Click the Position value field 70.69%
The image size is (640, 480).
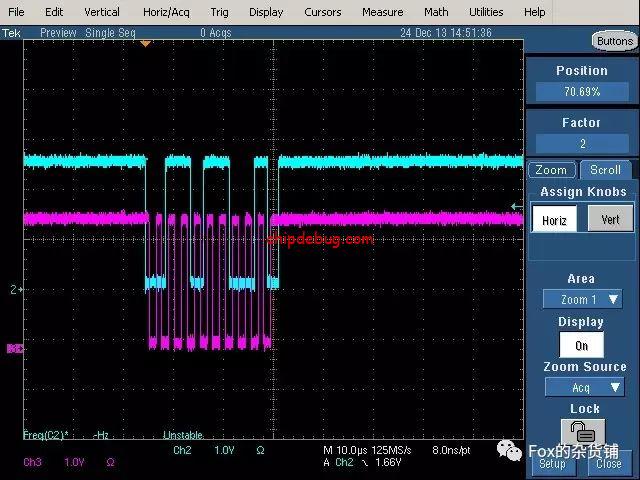pyautogui.click(x=581, y=92)
